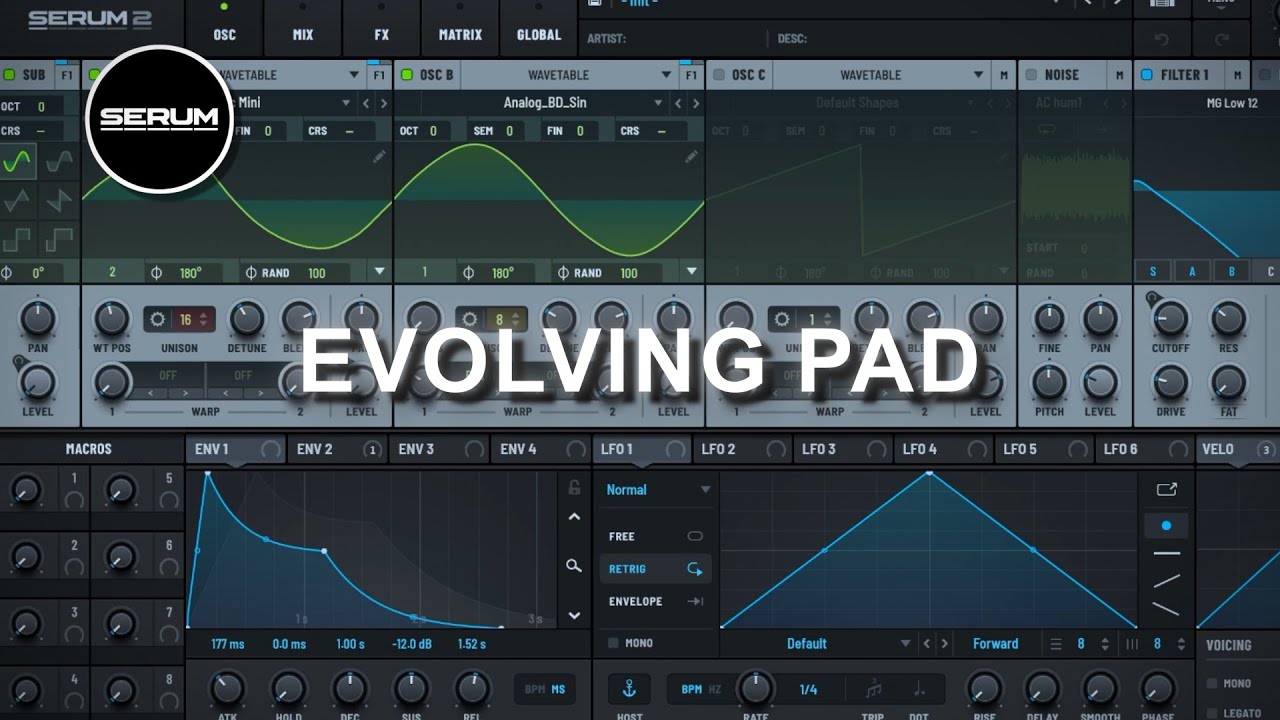Screen dimensions: 1280x720
Task: Enable the triplet note icon
Action: click(x=874, y=689)
